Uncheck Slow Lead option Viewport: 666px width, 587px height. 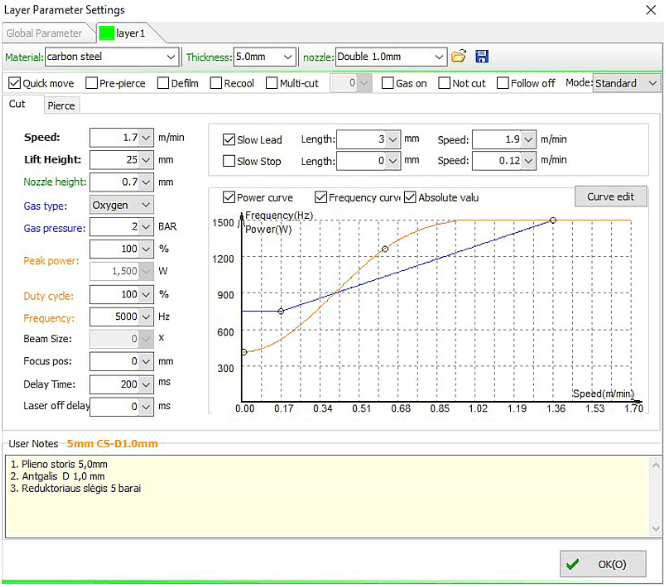(x=229, y=139)
